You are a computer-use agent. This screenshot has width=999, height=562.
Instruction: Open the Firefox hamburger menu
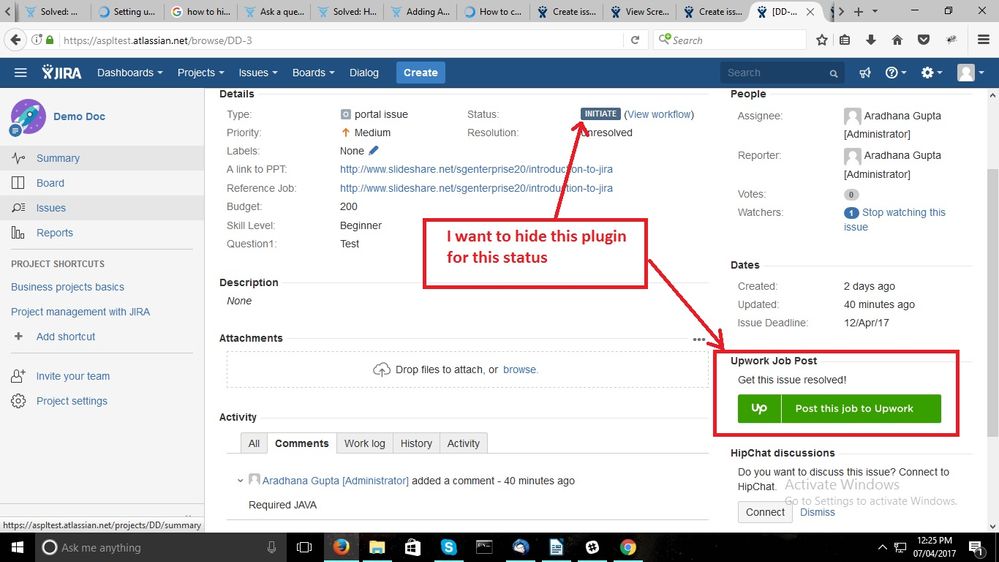[x=984, y=40]
